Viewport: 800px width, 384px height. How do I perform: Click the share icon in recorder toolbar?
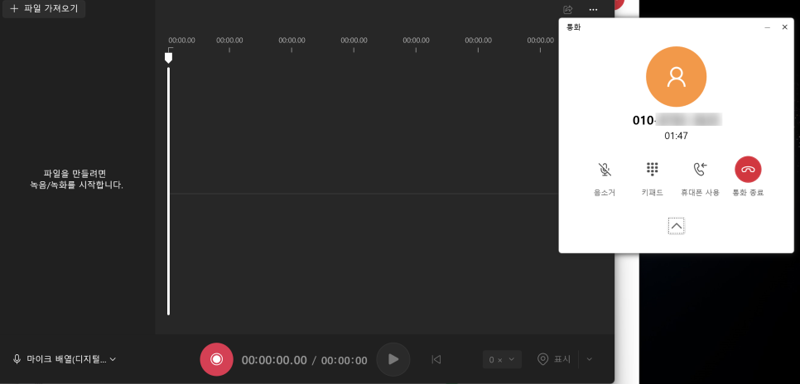click(567, 10)
